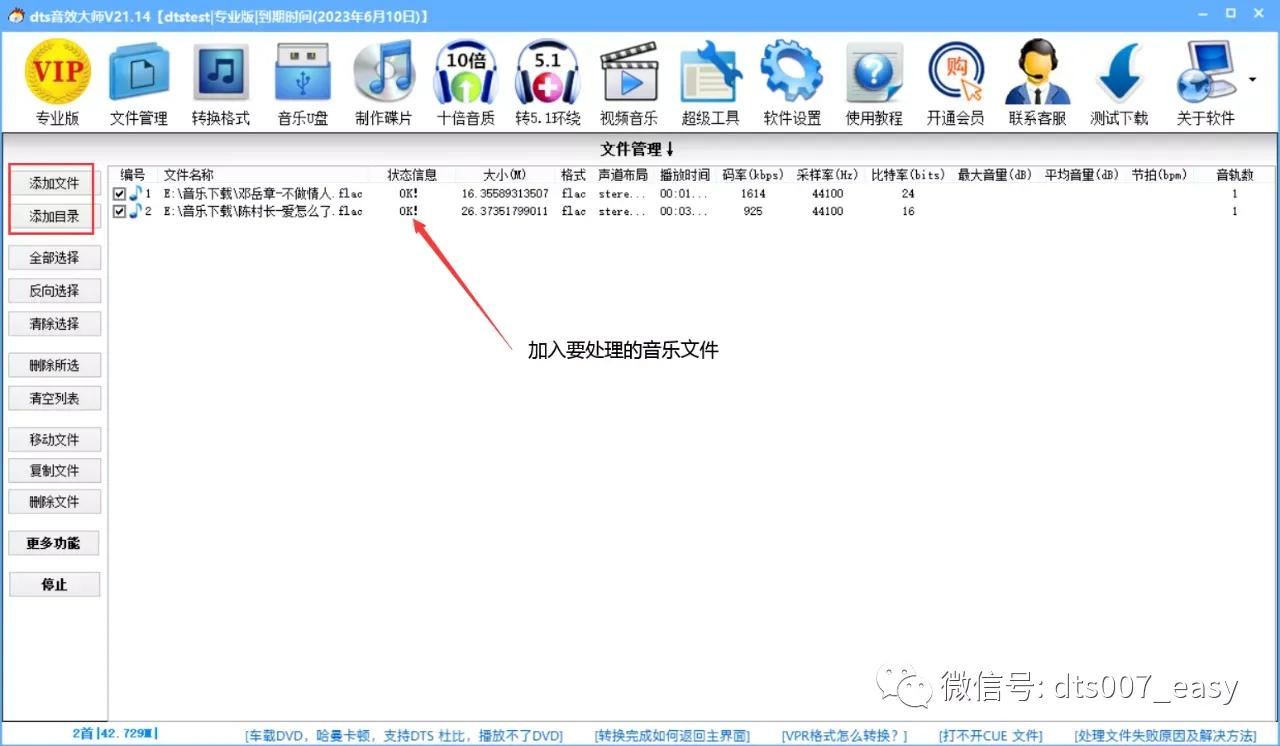Uncheck the 邓岳章 flac file checkbox

(119, 193)
